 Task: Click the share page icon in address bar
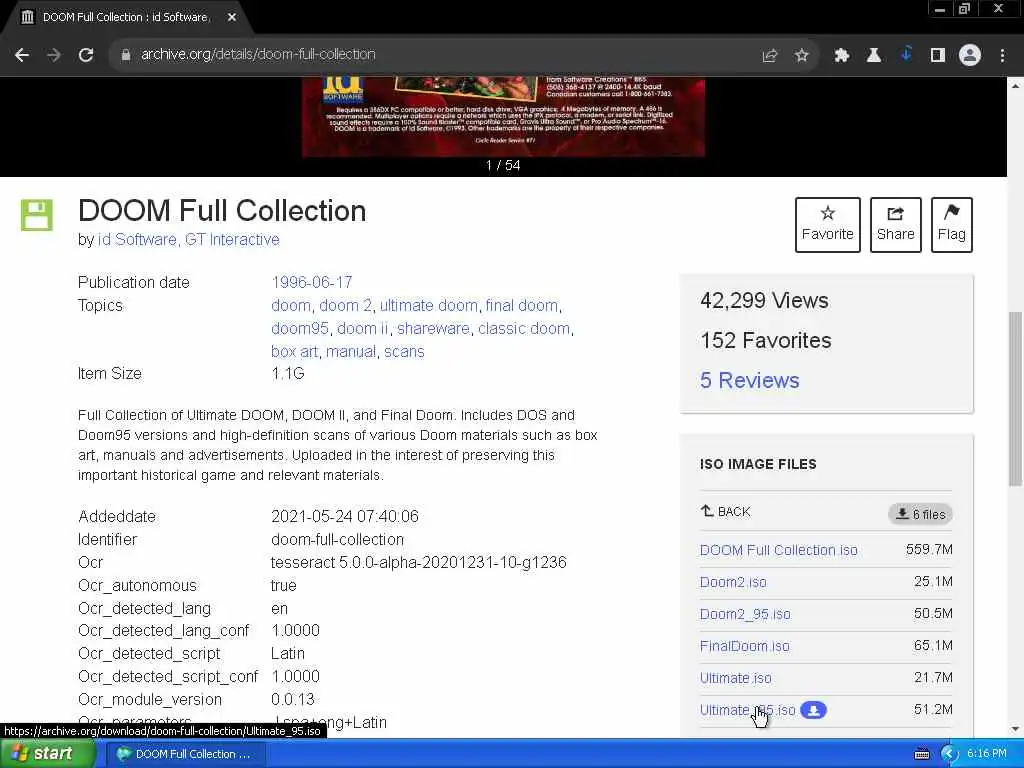pyautogui.click(x=770, y=56)
